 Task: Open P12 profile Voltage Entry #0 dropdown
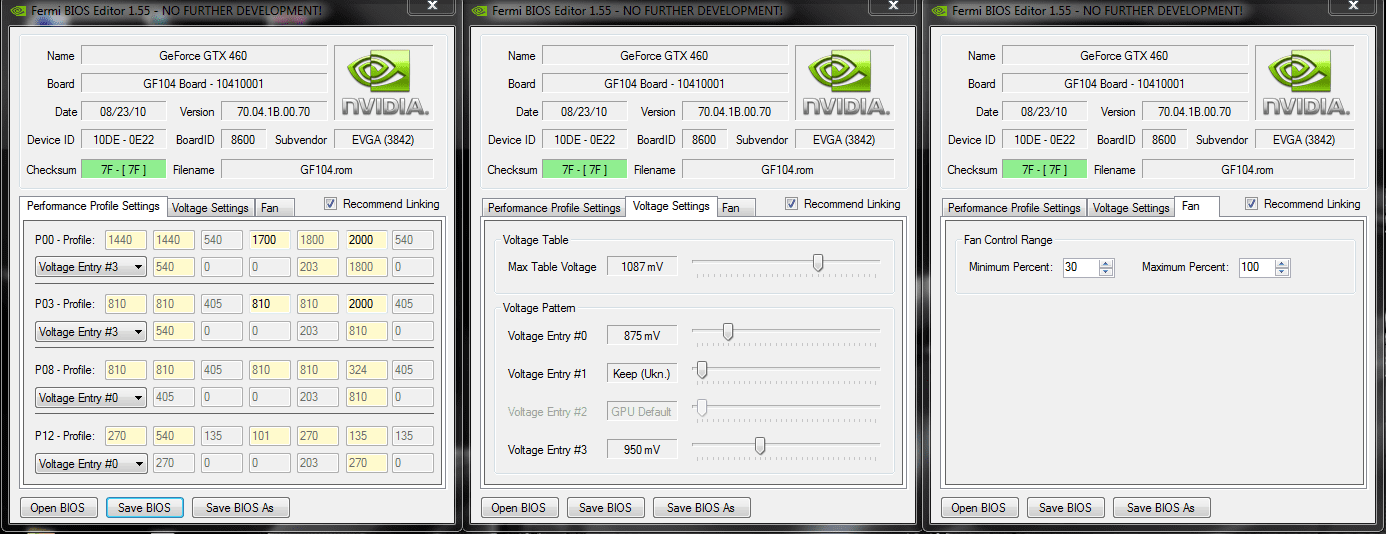[x=91, y=463]
